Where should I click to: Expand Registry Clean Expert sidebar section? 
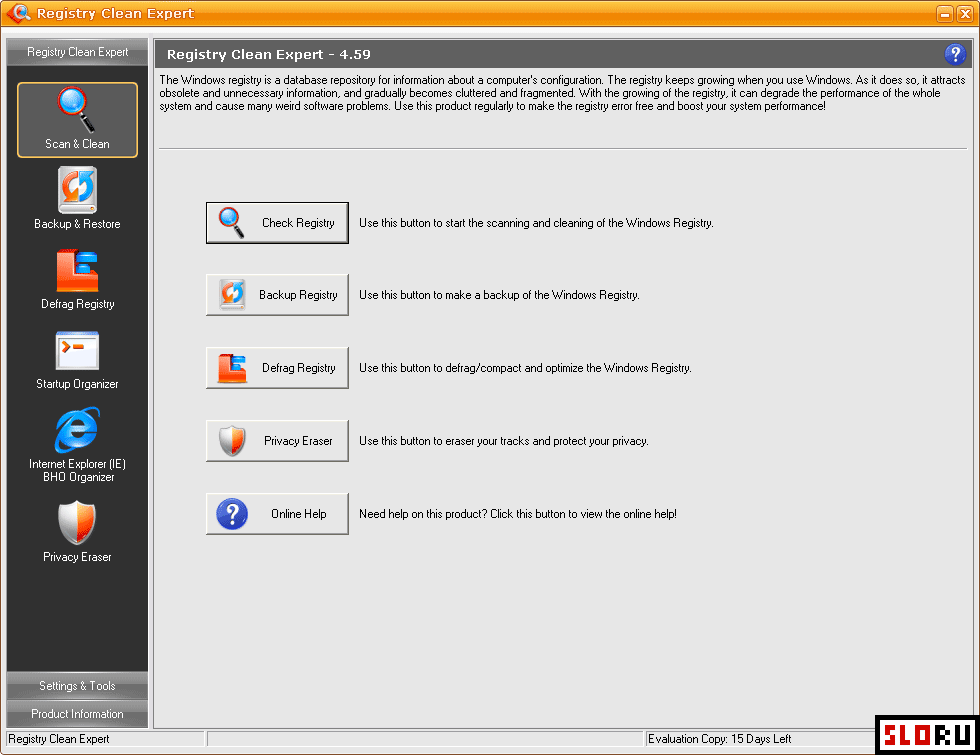78,52
